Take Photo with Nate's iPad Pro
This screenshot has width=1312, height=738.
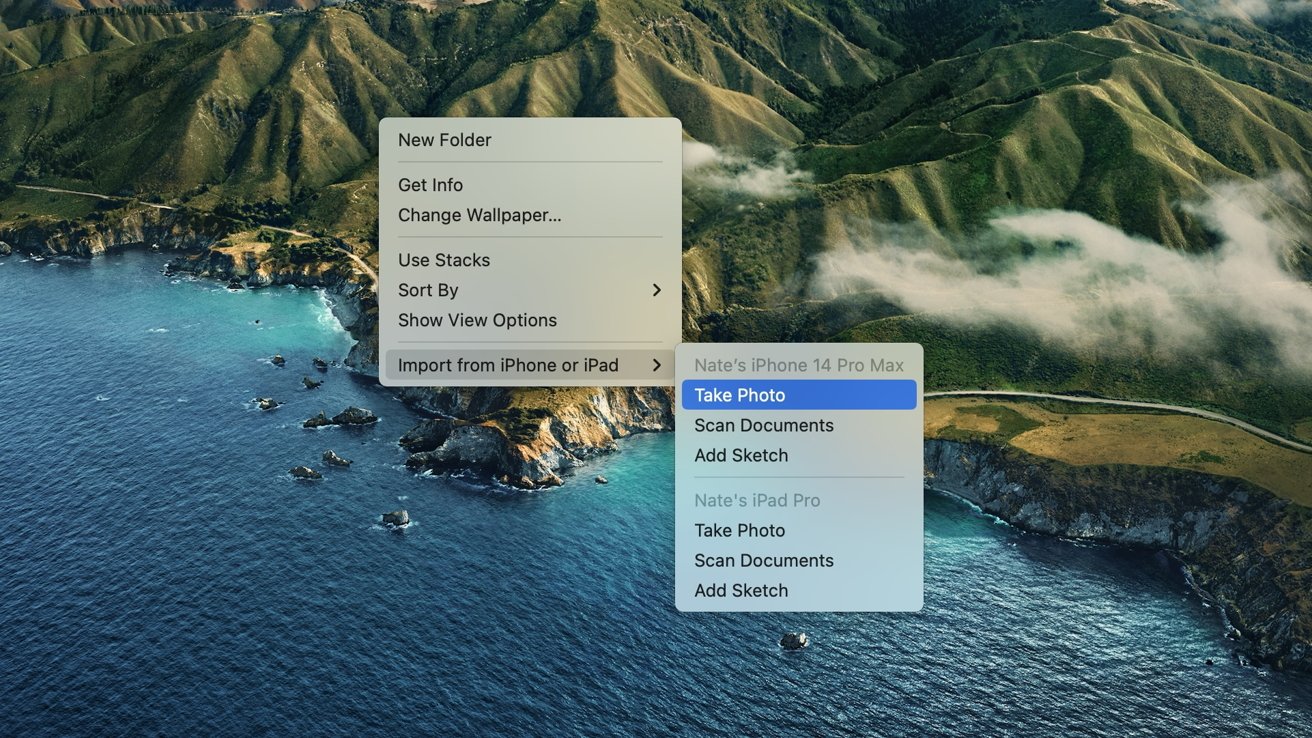tap(740, 530)
